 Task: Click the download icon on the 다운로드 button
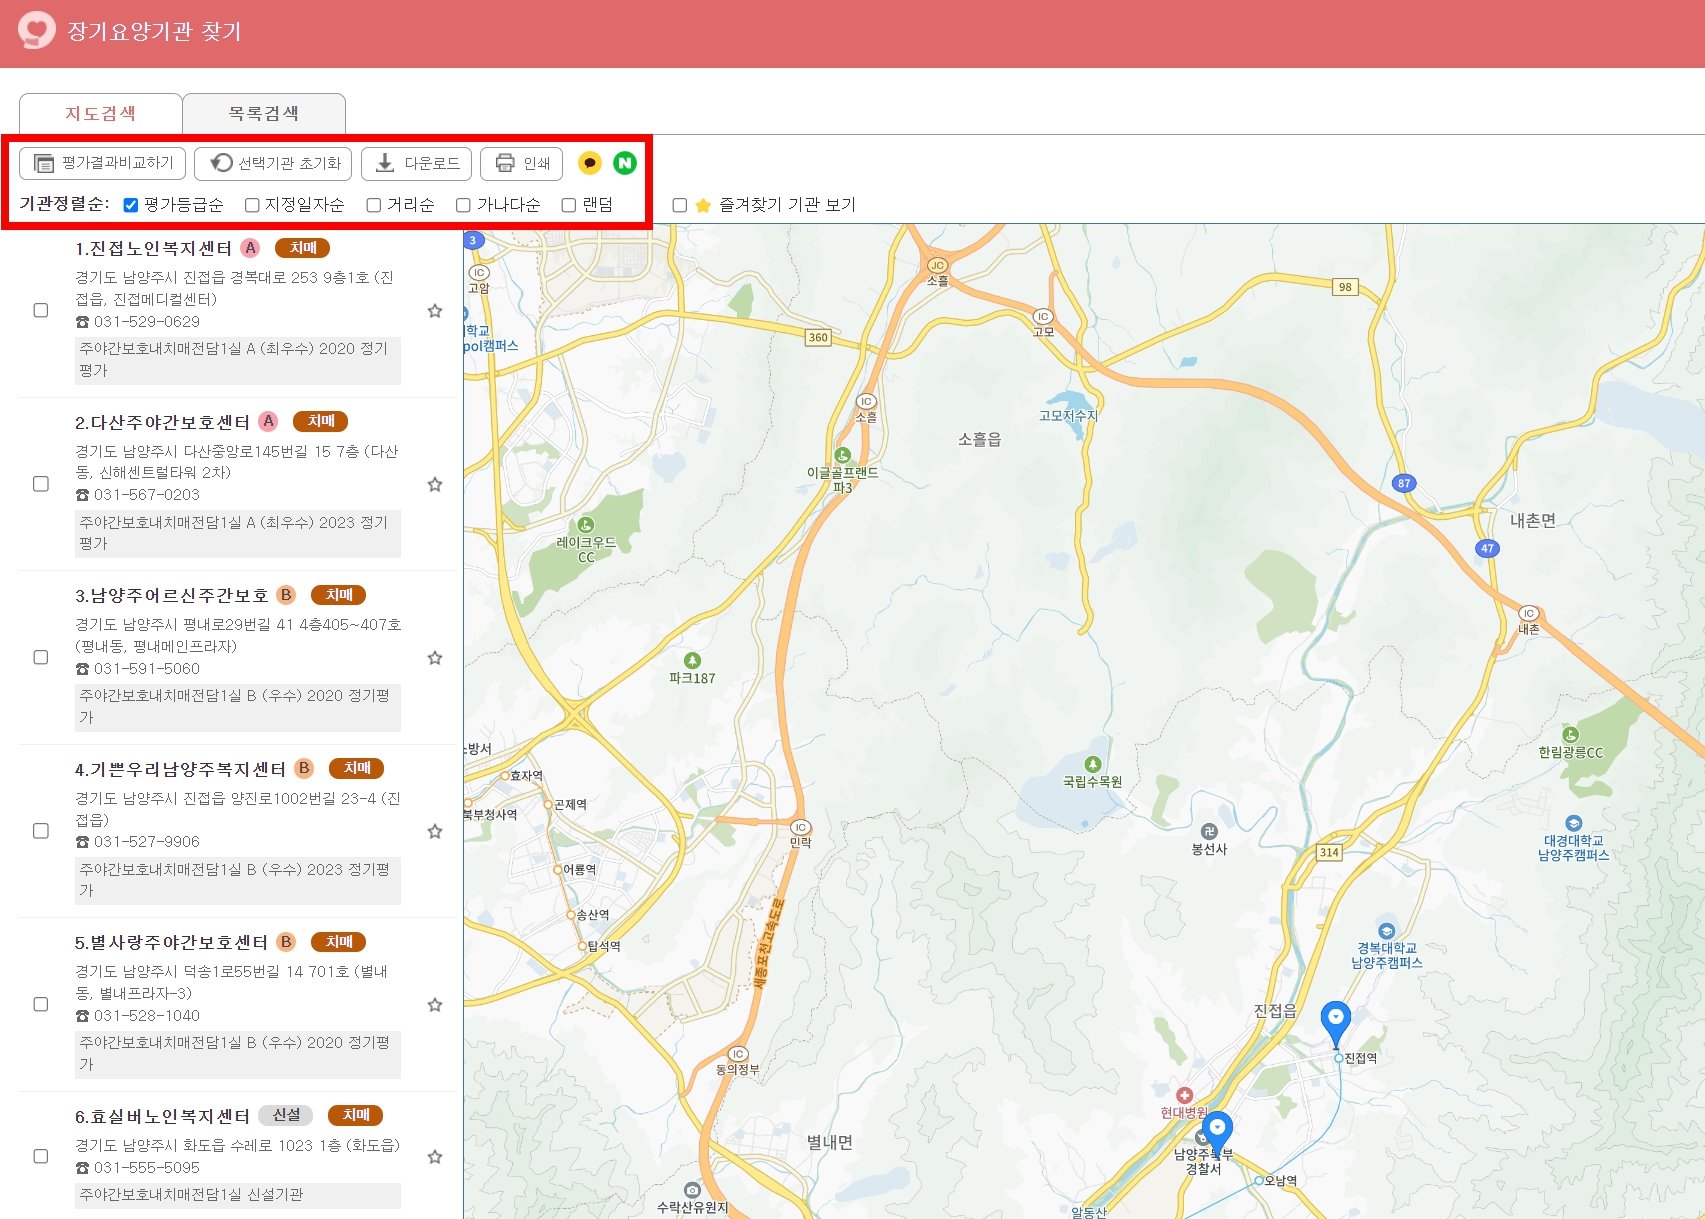383,163
